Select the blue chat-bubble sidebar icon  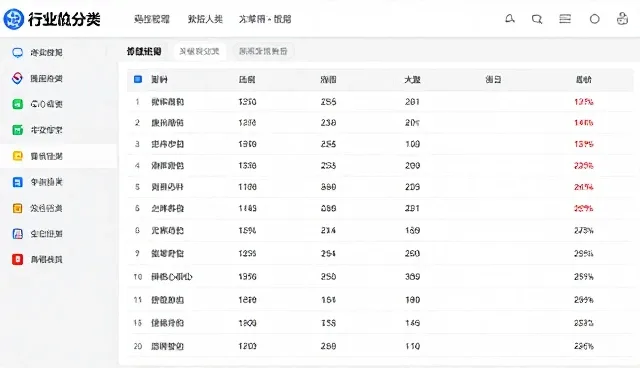18,53
